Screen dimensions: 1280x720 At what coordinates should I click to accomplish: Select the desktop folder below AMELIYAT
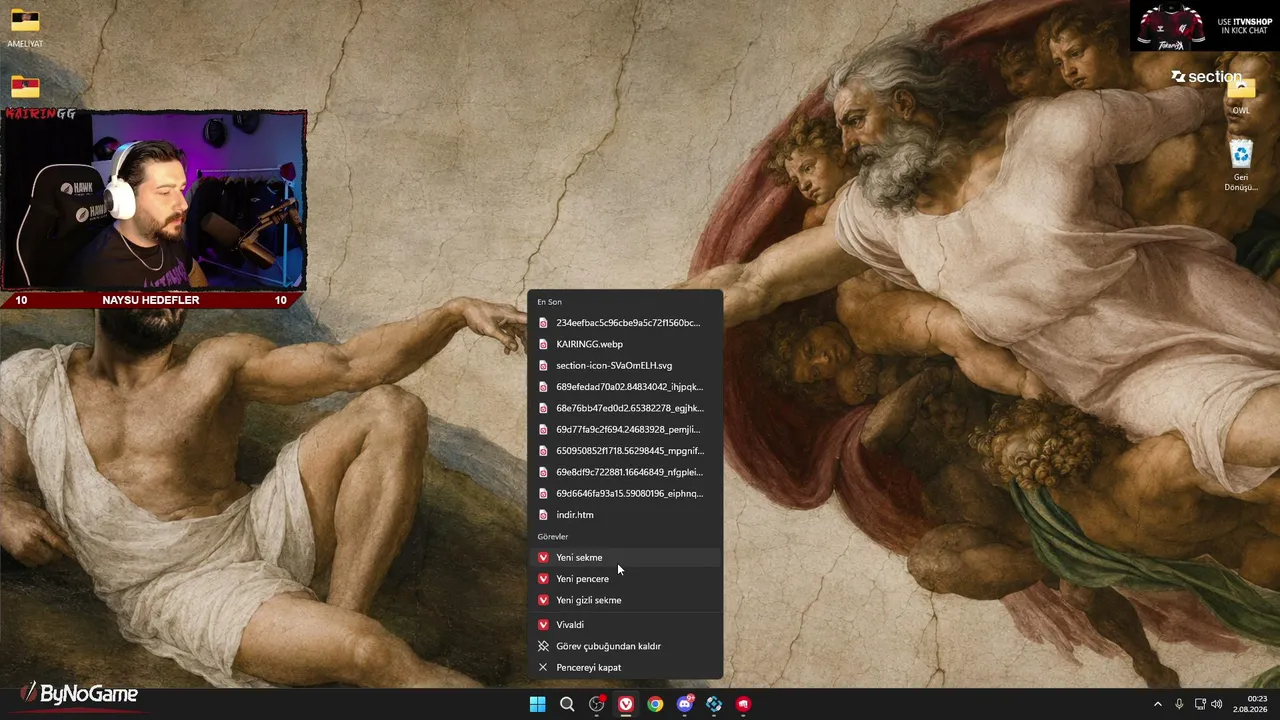(25, 87)
